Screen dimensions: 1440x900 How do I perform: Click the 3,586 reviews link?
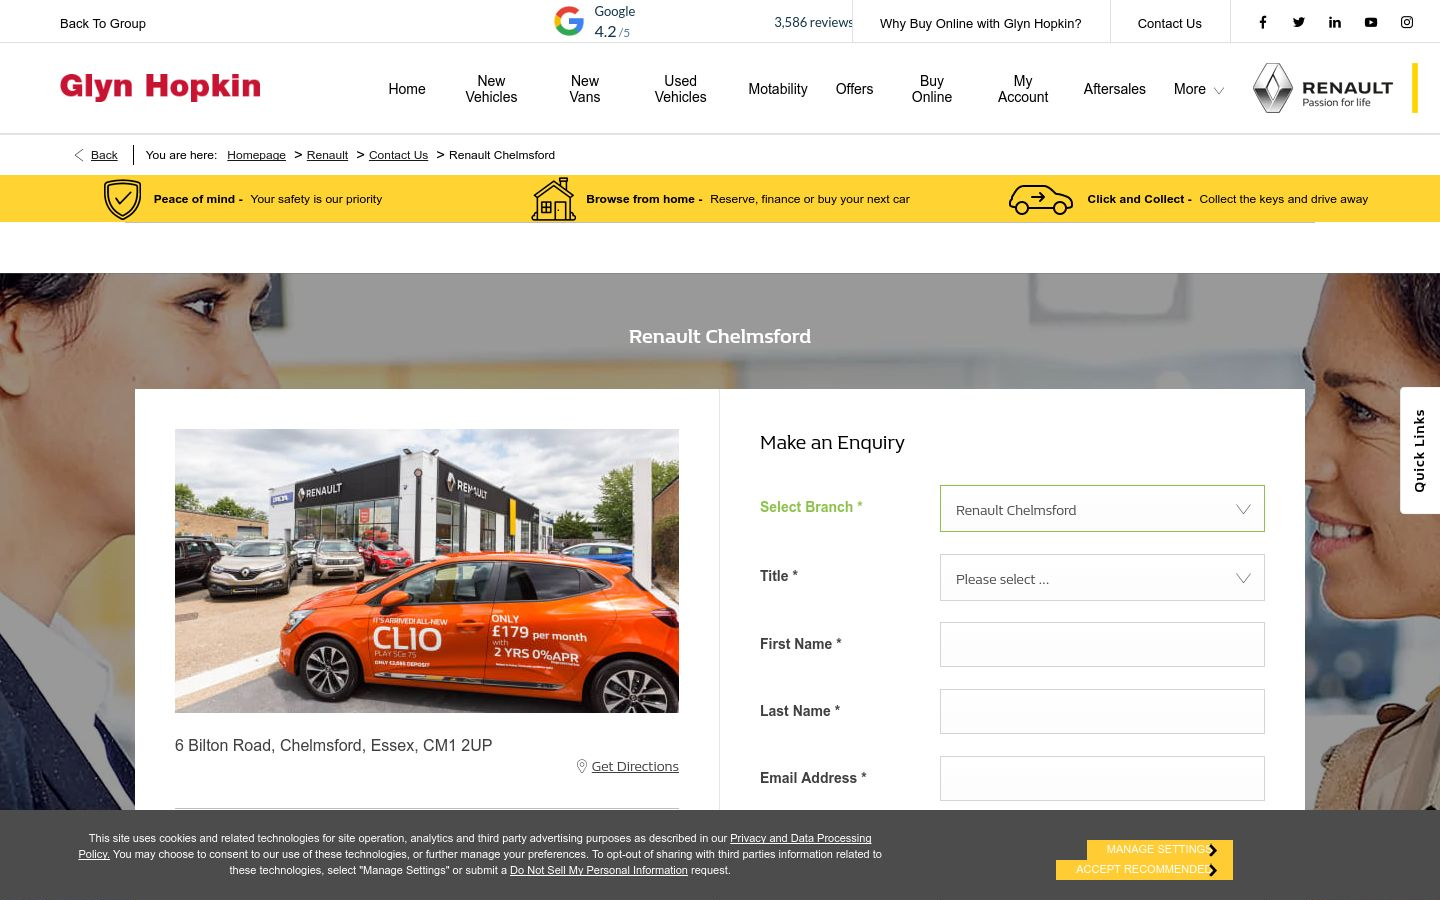[x=813, y=22]
